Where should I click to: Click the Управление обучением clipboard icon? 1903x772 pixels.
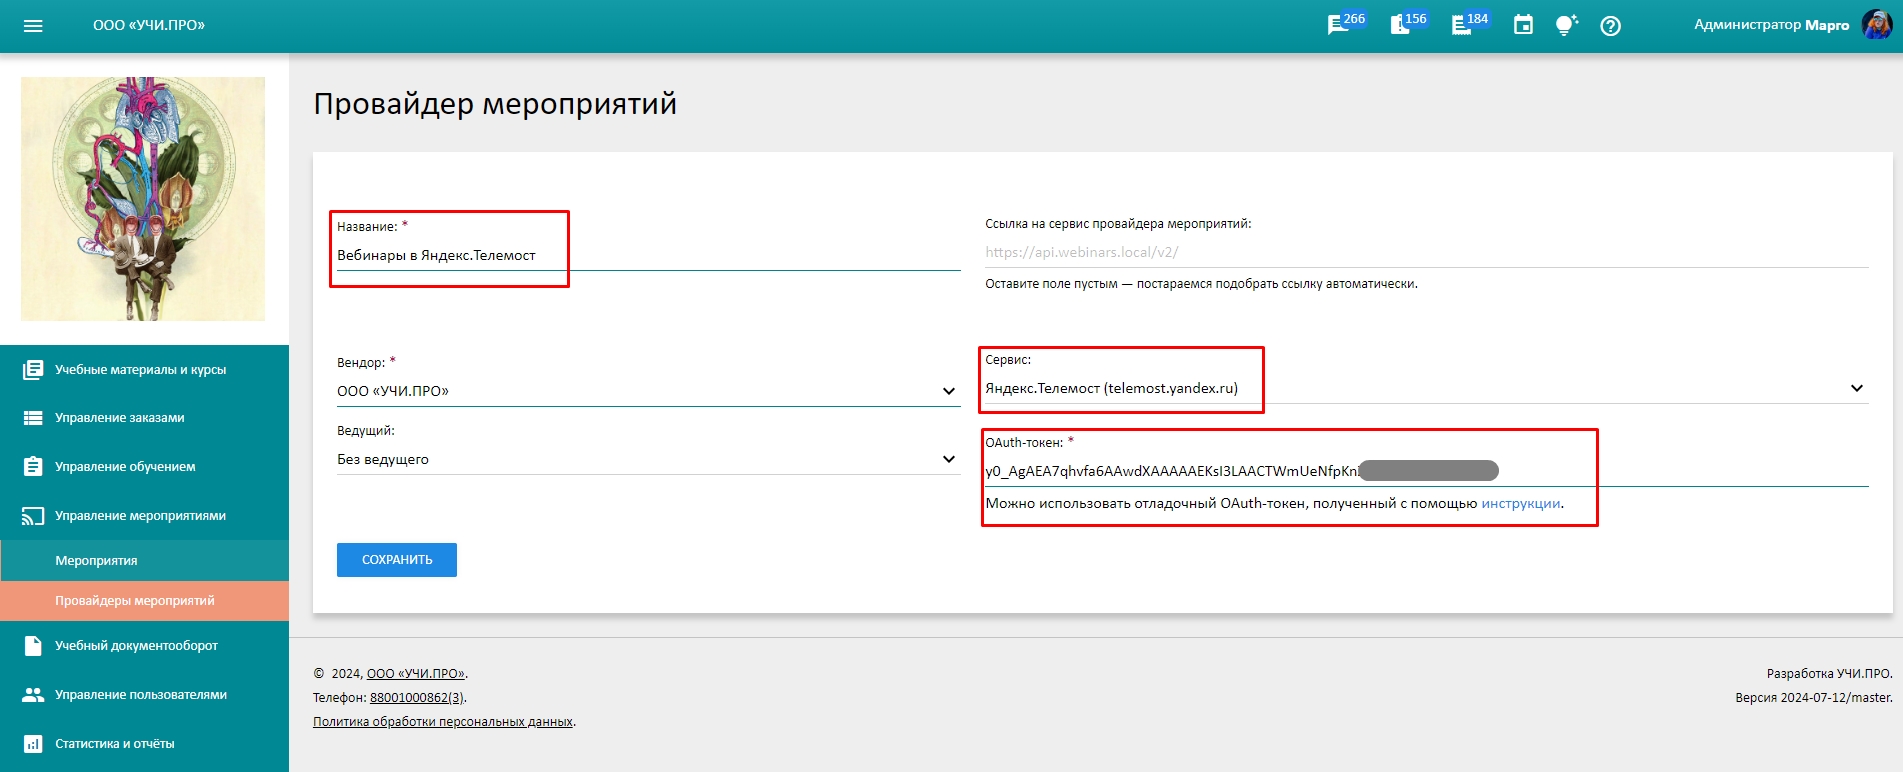coord(33,467)
